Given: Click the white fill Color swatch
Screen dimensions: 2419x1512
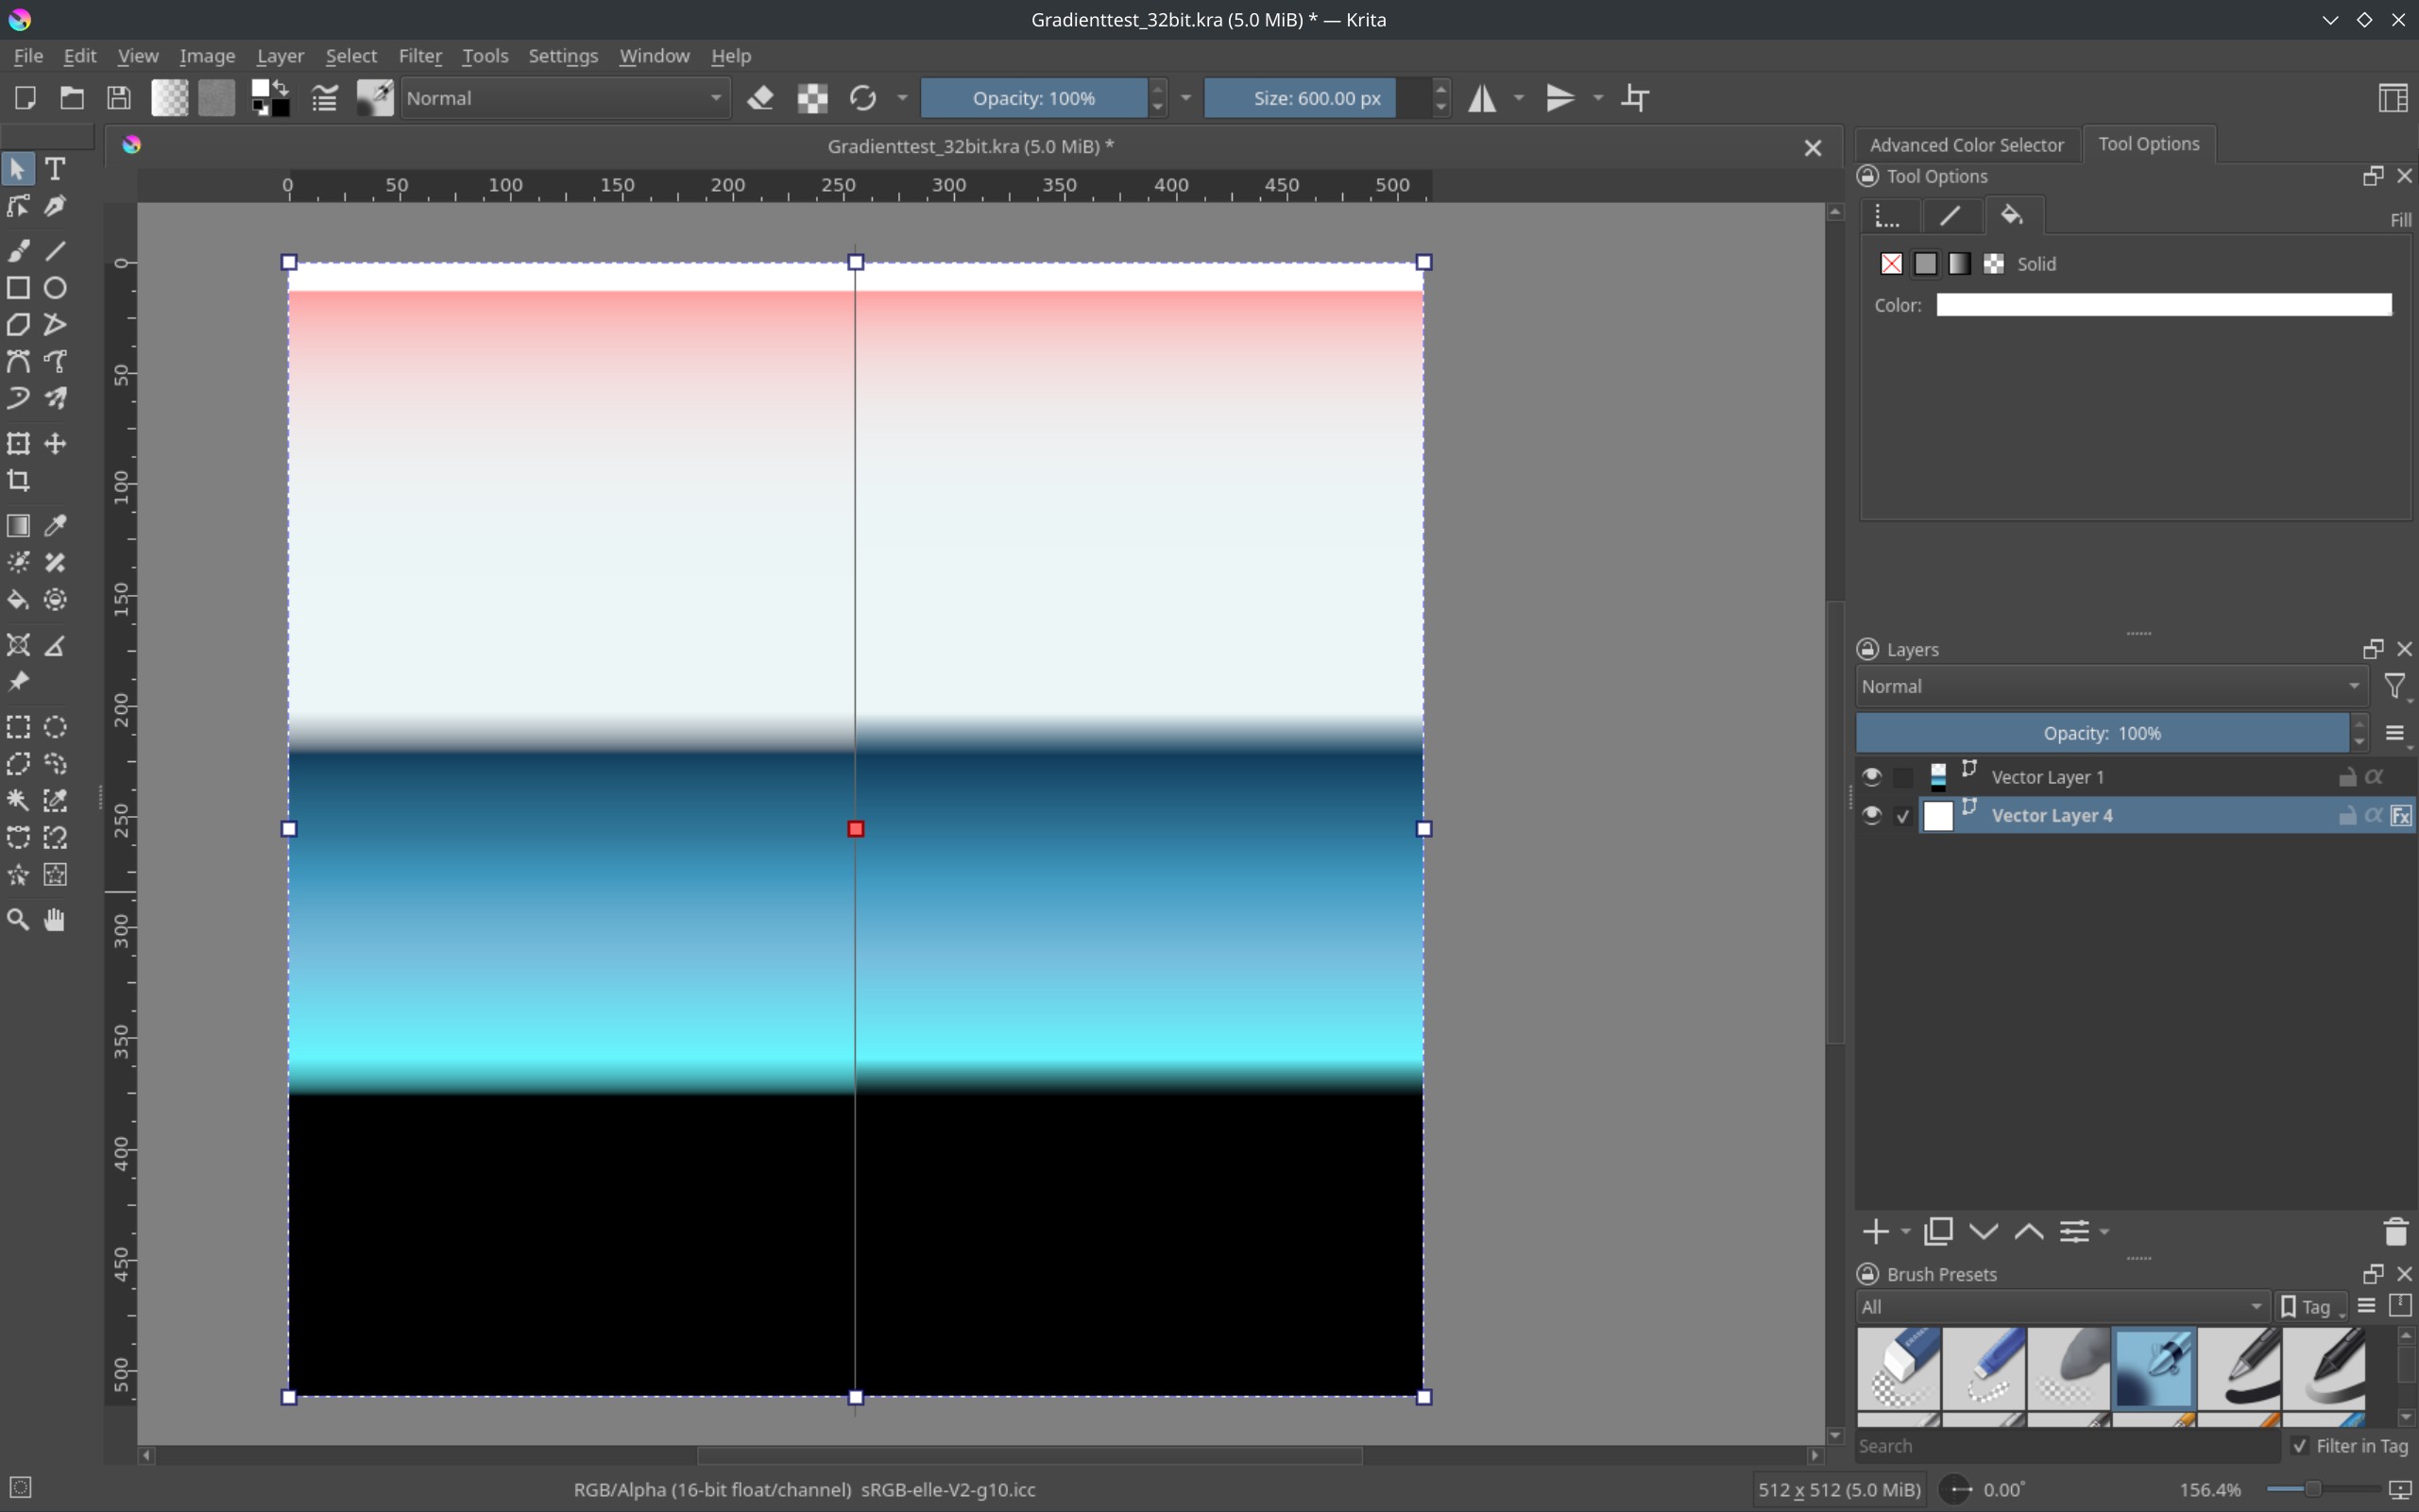Looking at the screenshot, I should pyautogui.click(x=2163, y=305).
